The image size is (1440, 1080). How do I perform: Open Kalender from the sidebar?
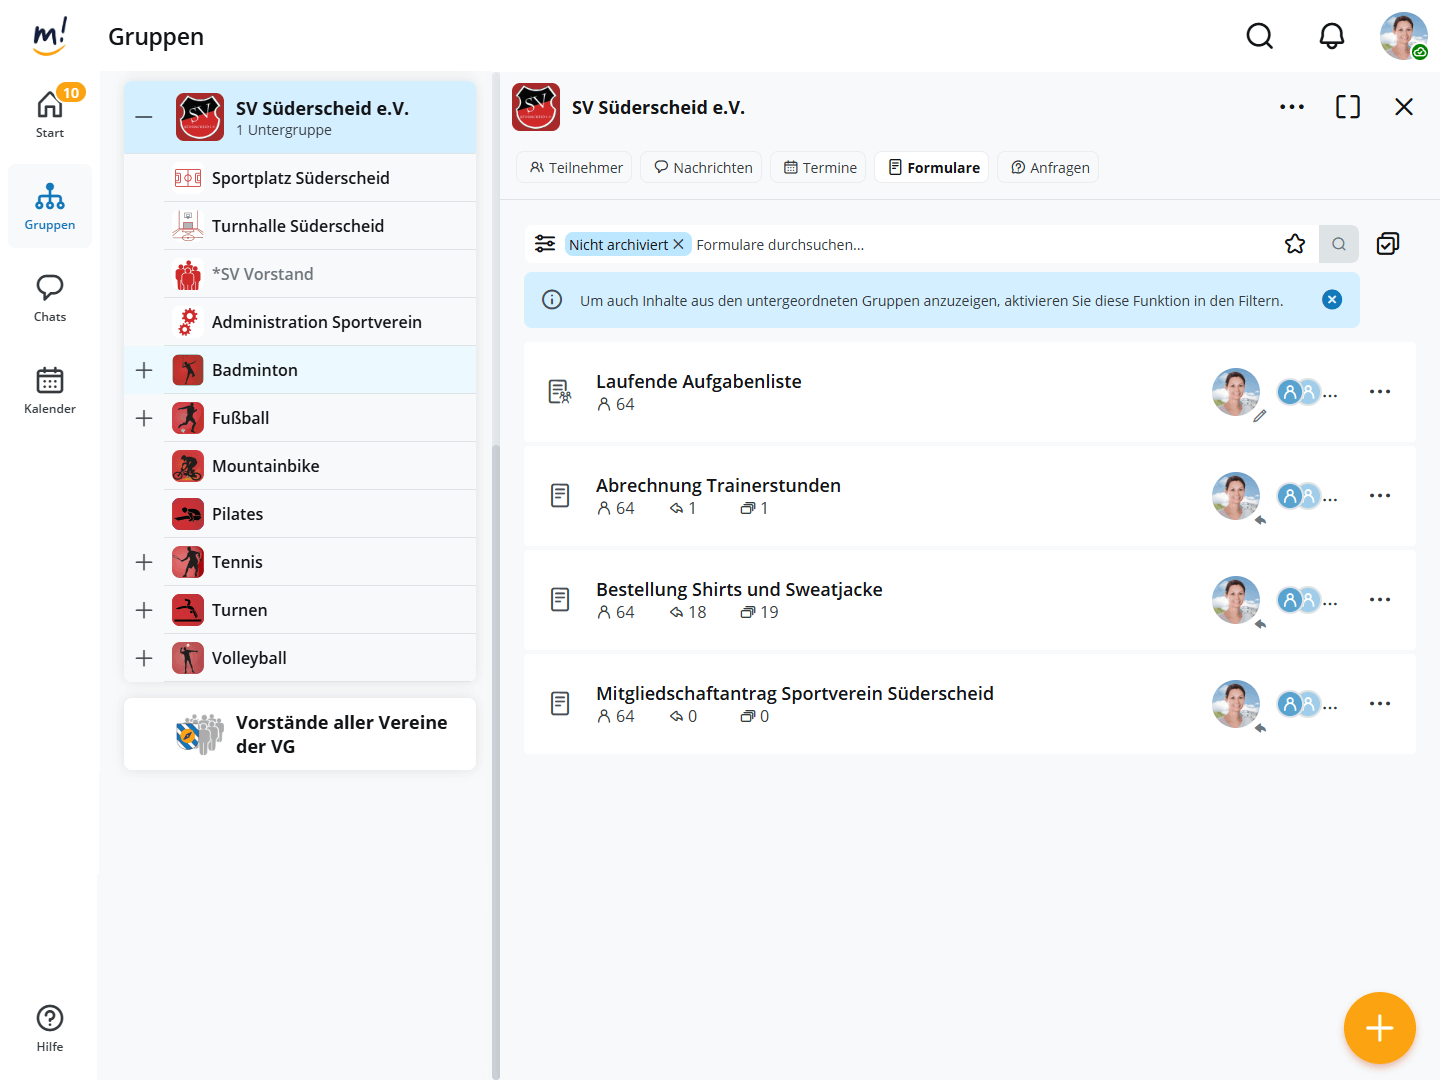tap(50, 390)
